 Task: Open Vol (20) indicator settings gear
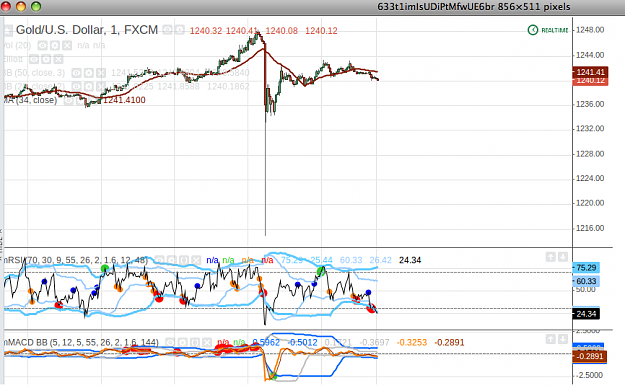(x=55, y=45)
